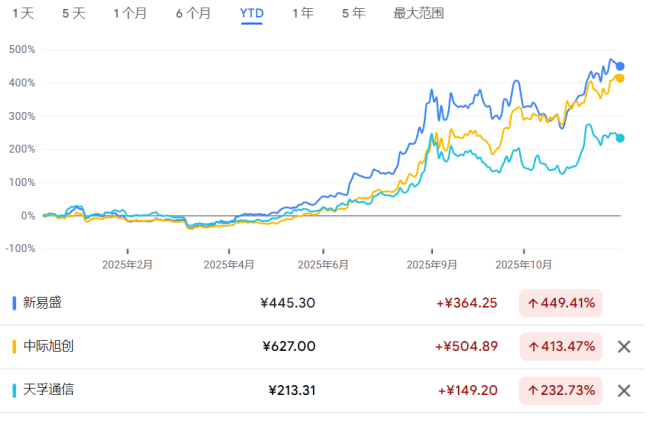Click the cyan color marker beside 天孚通信
656x421 pixels.
[x=13, y=390]
